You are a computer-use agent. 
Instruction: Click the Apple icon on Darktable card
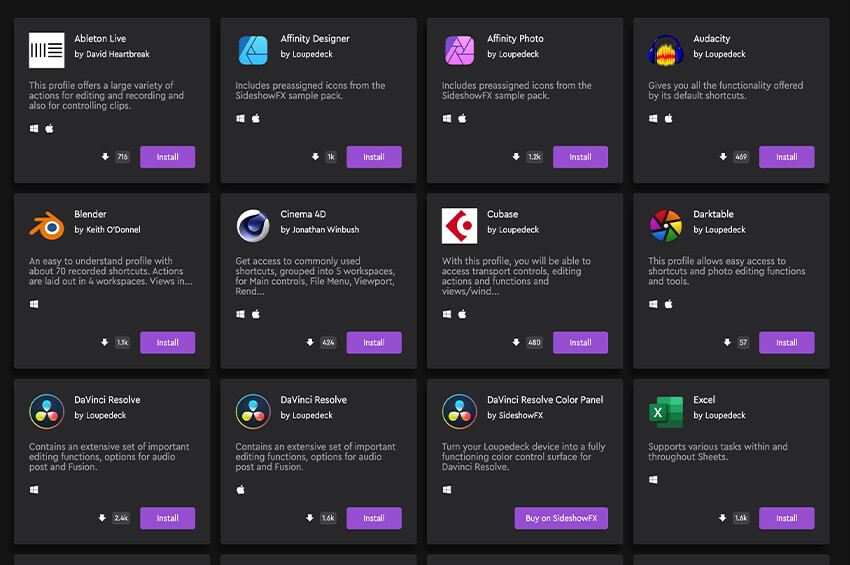(x=668, y=304)
